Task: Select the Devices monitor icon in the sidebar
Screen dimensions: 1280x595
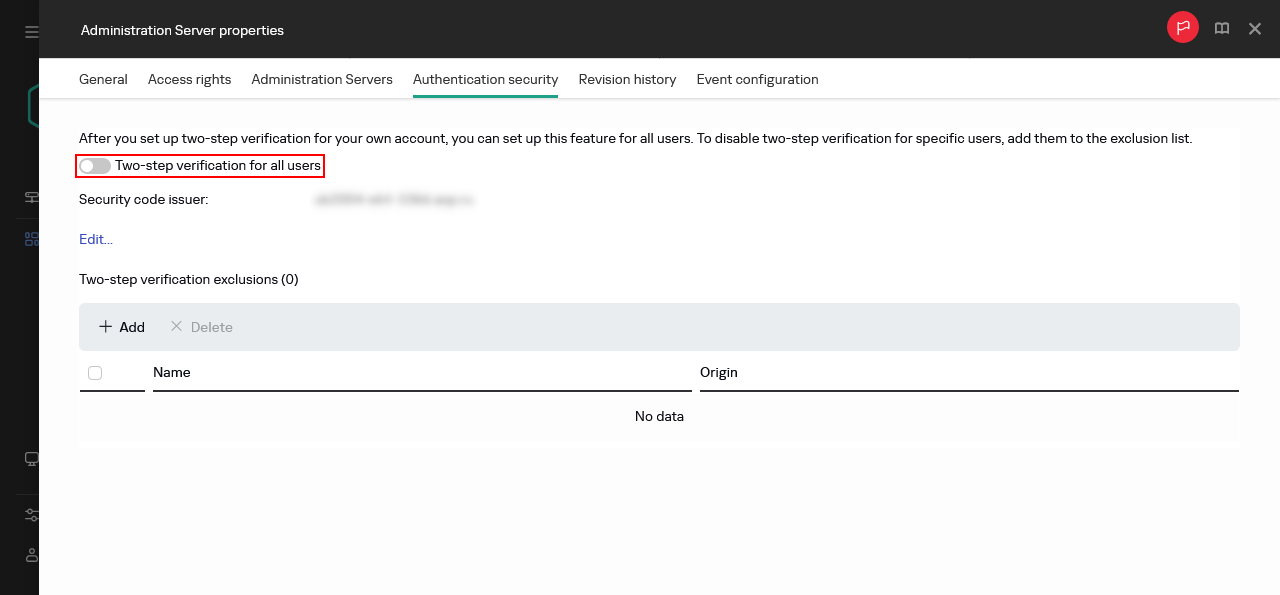Action: tap(30, 459)
